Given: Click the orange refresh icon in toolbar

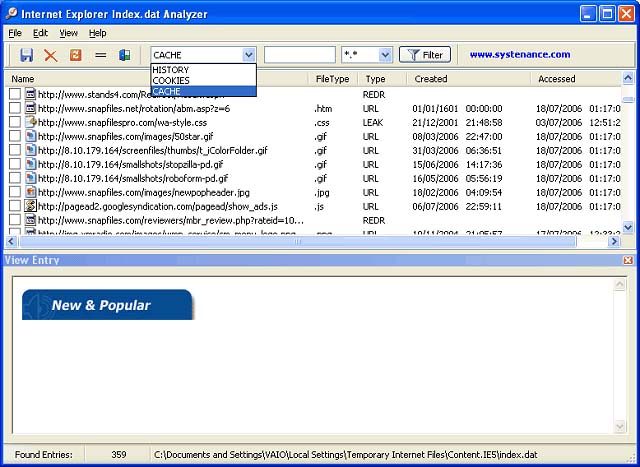Looking at the screenshot, I should pyautogui.click(x=75, y=55).
